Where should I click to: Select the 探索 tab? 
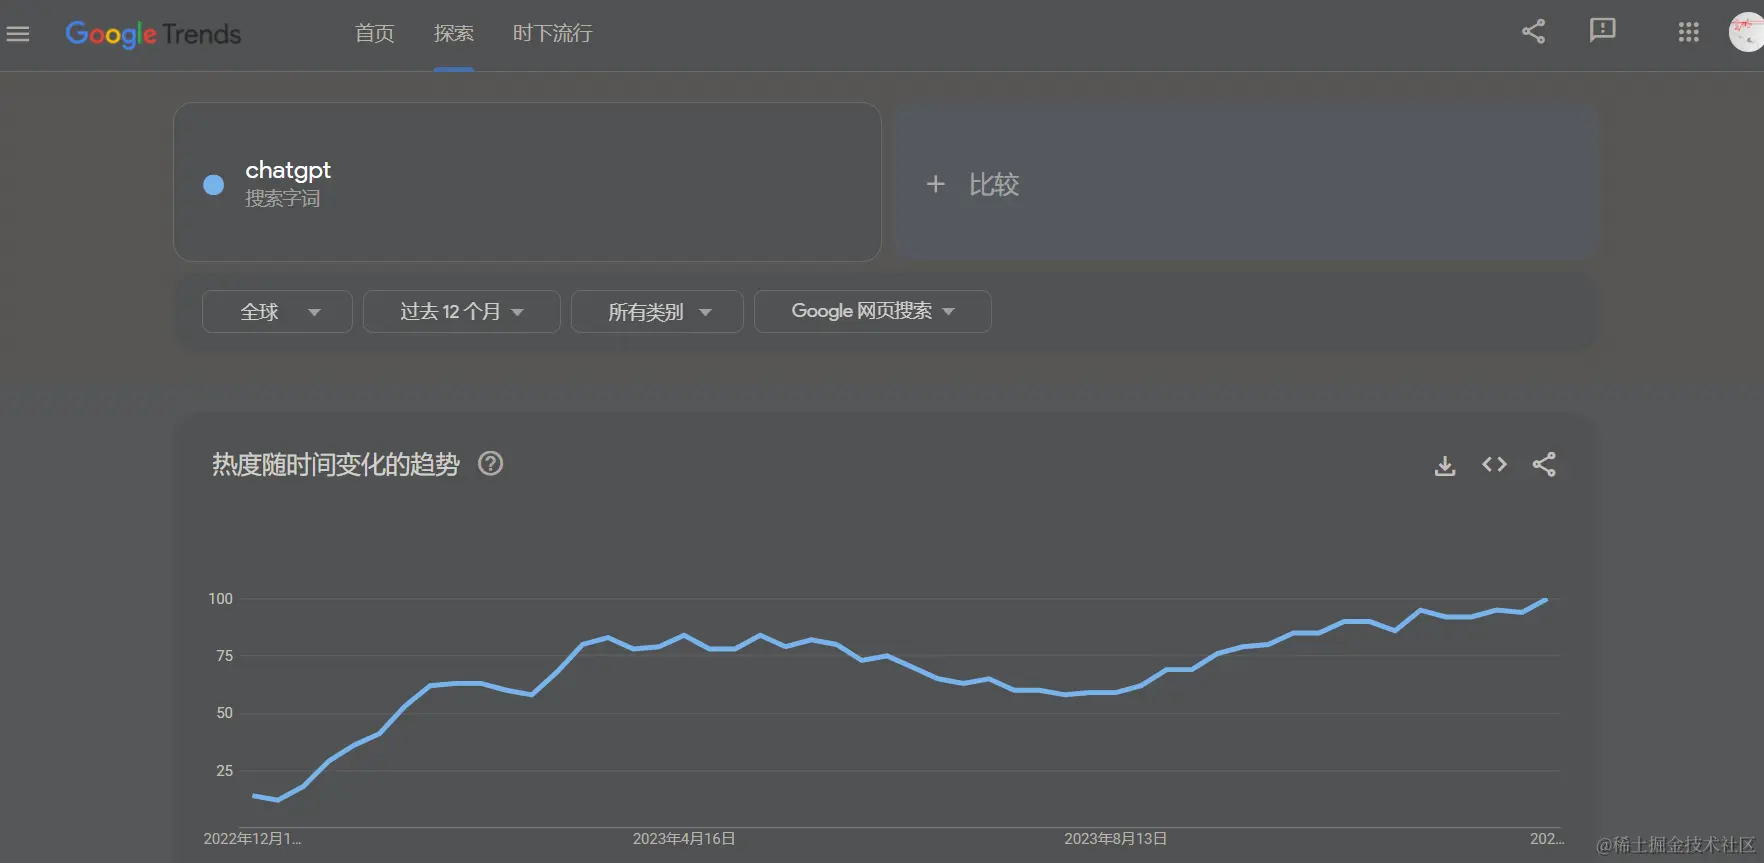pyautogui.click(x=454, y=34)
